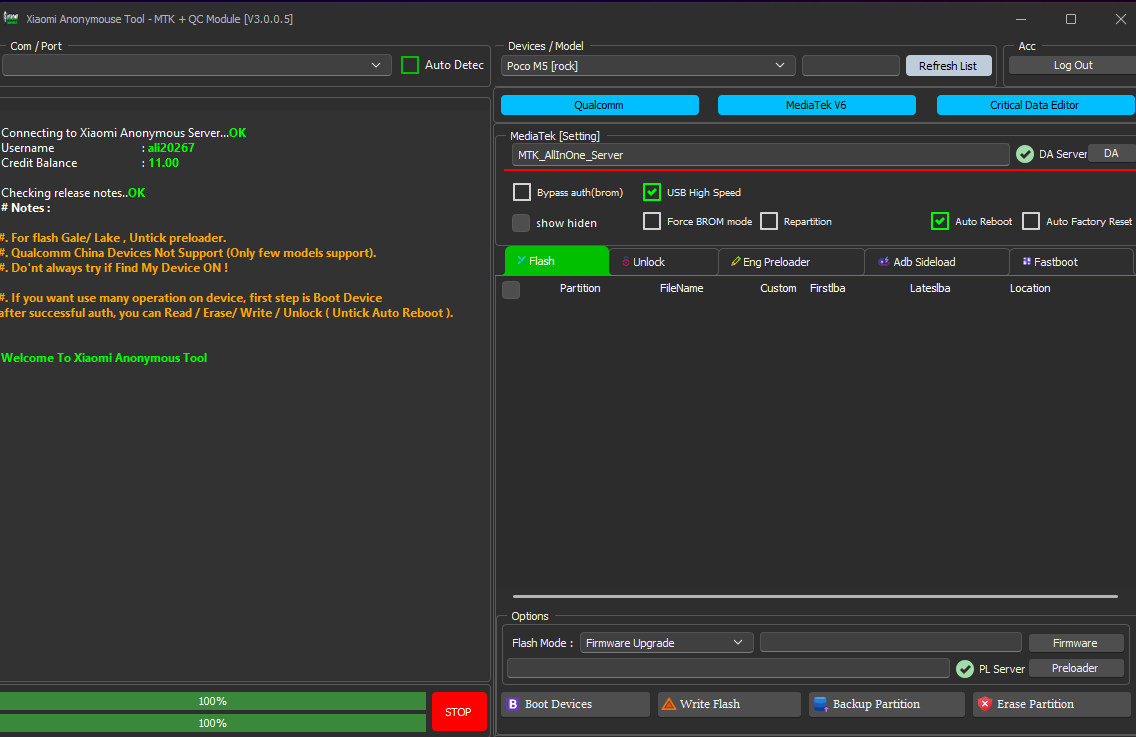Click the pencil icon on Eng Preloader tab

coord(735,262)
